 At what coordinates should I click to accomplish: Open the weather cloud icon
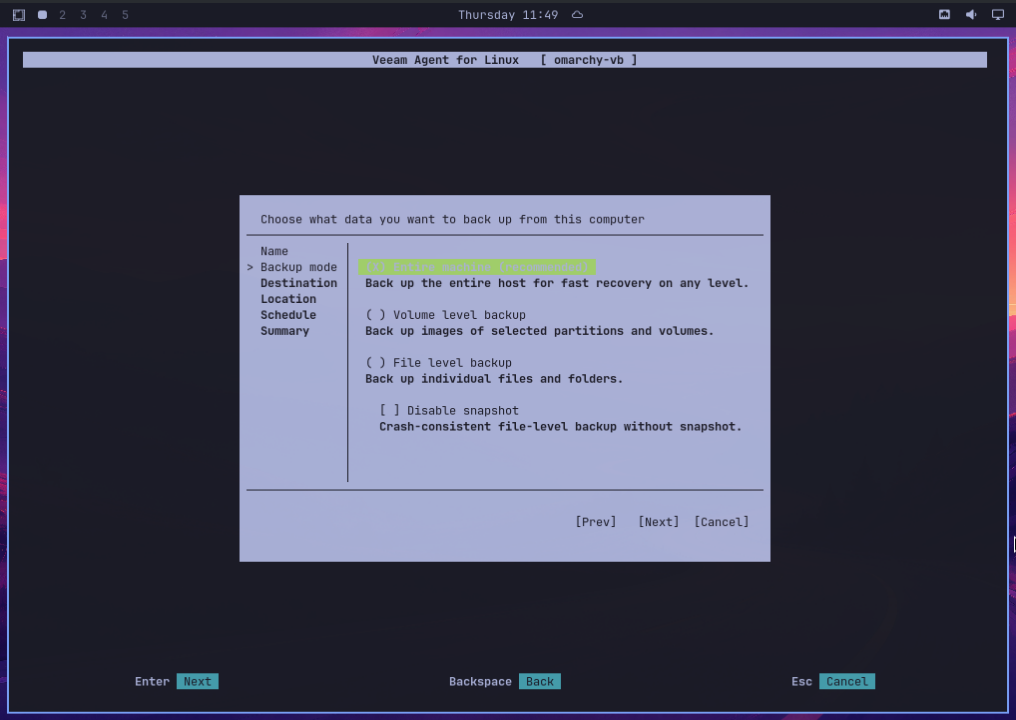tap(577, 15)
